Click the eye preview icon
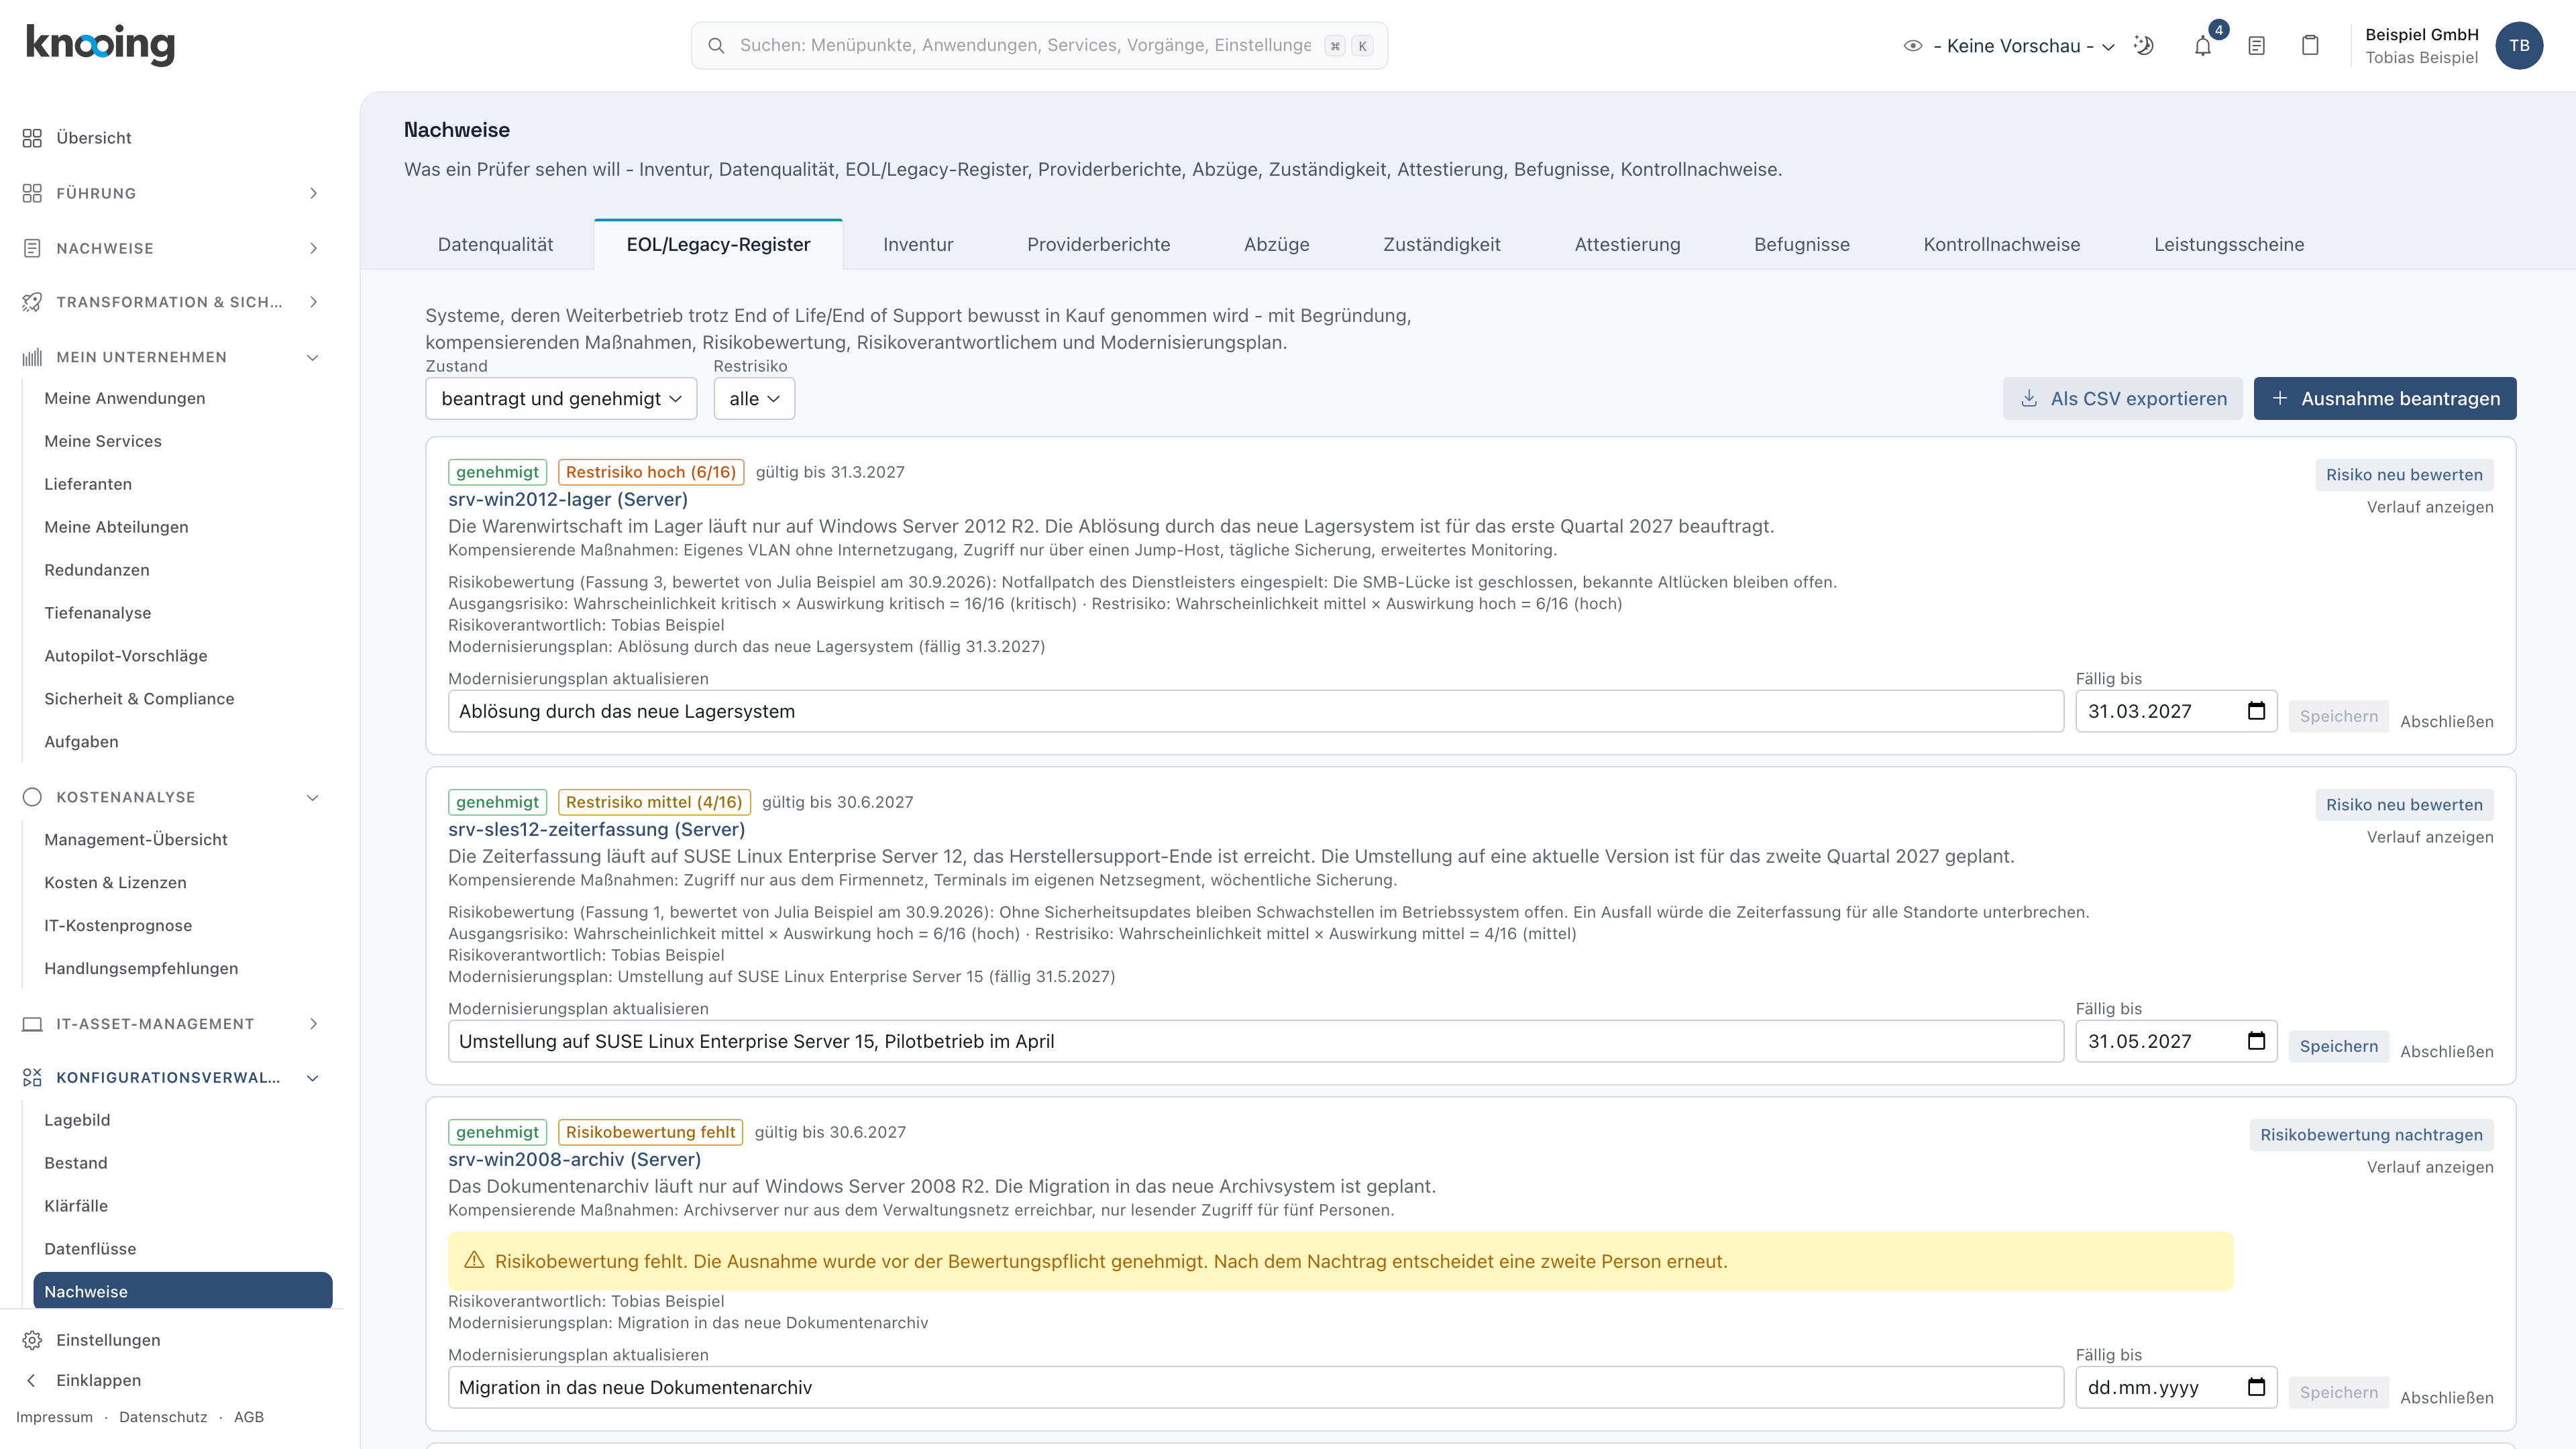 point(1913,46)
